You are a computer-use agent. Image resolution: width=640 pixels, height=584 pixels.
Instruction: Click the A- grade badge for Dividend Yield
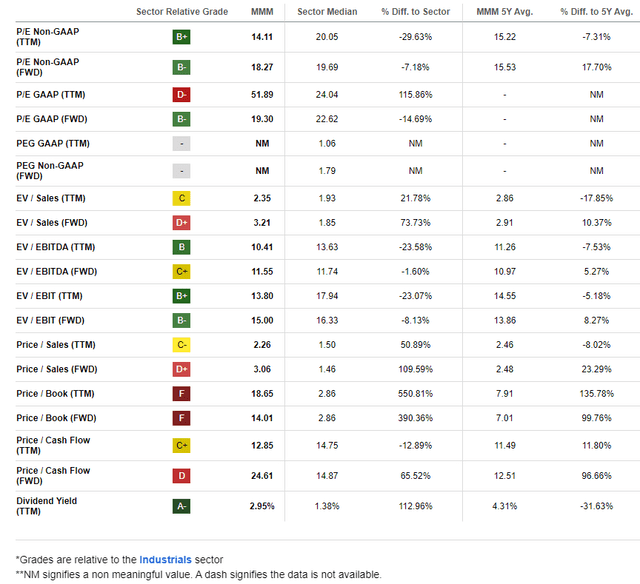[x=181, y=506]
